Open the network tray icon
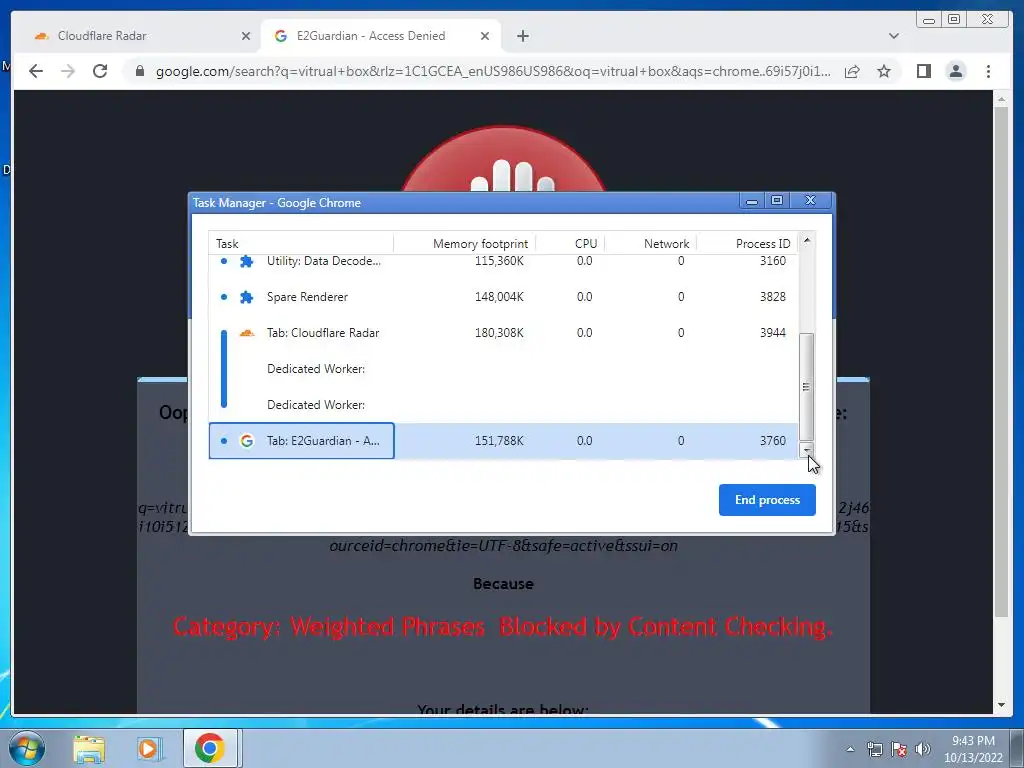 874,749
